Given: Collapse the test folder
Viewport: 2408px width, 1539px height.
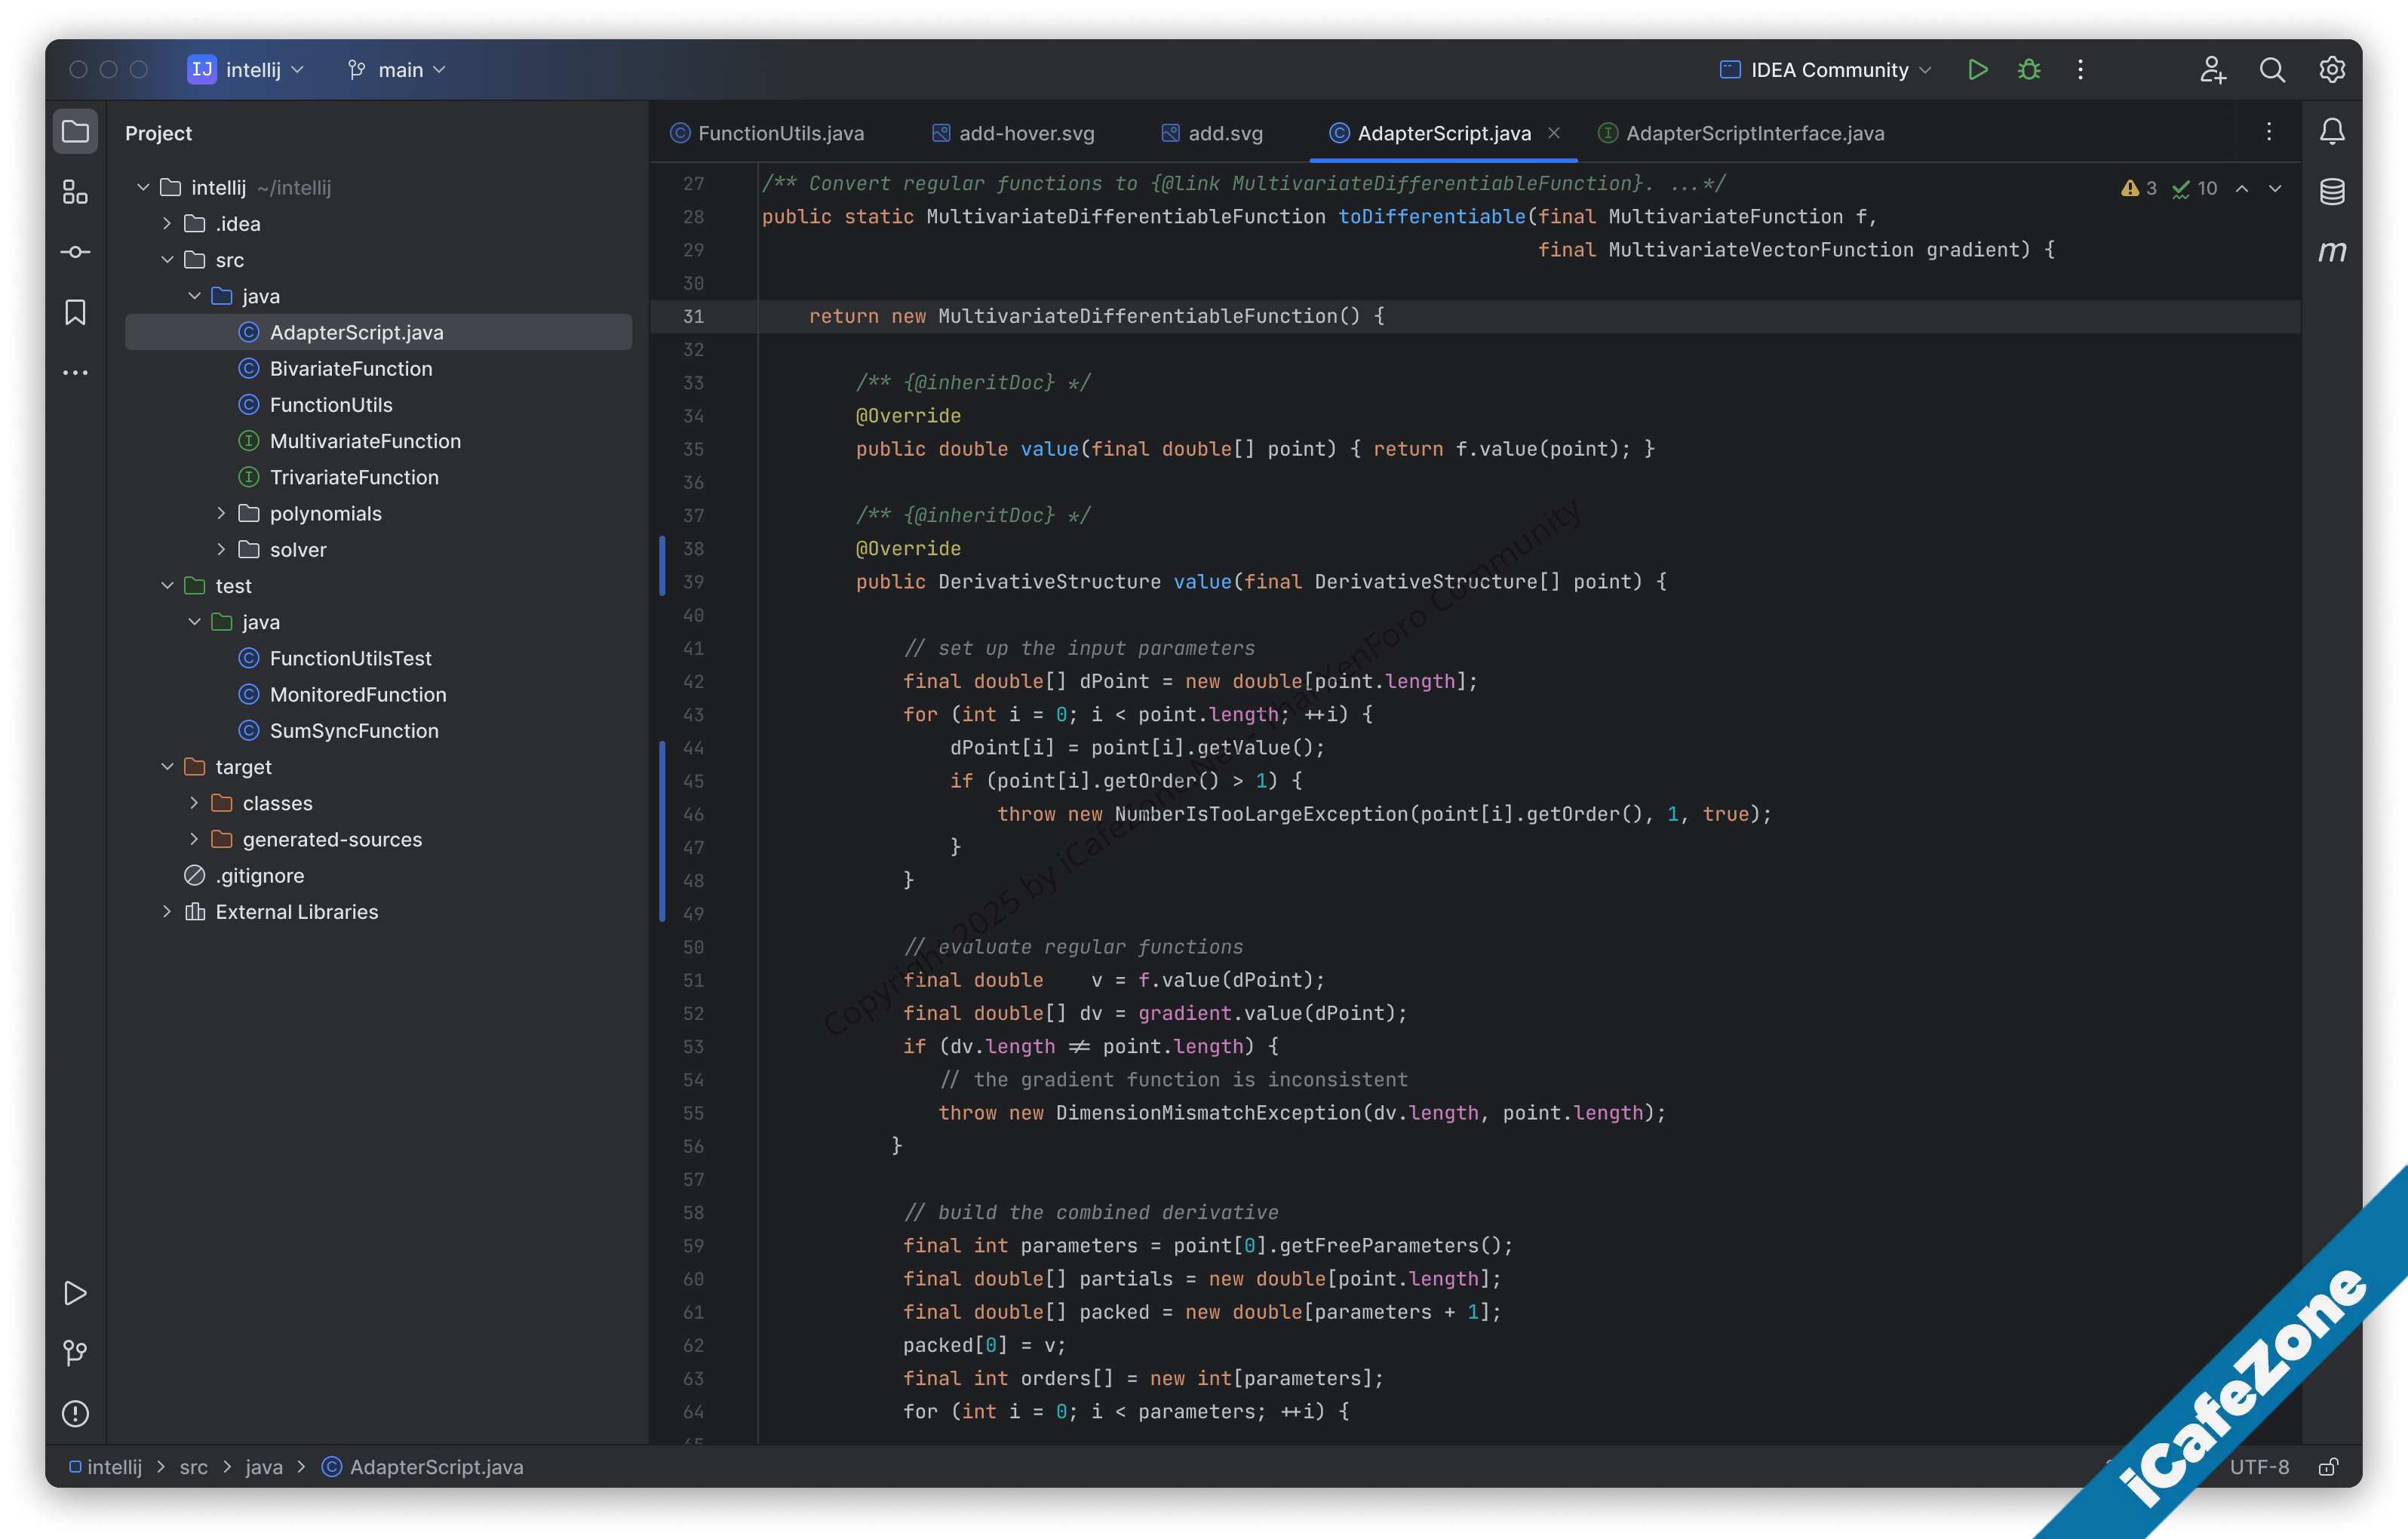Looking at the screenshot, I should tap(167, 585).
